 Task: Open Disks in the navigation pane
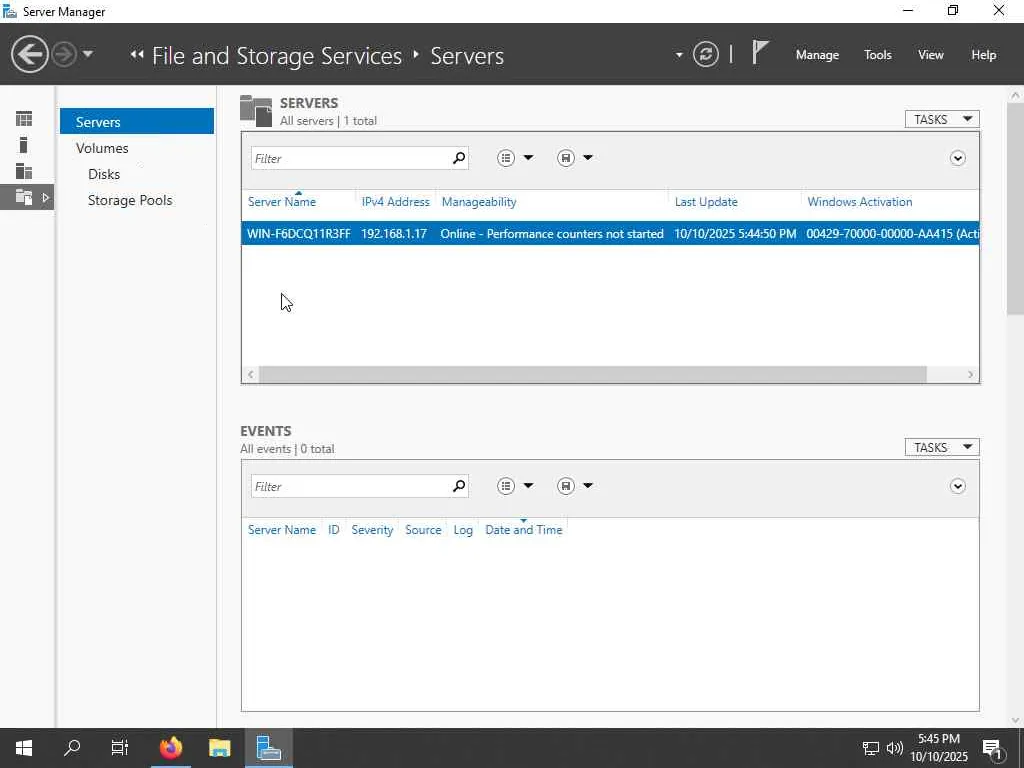click(104, 174)
